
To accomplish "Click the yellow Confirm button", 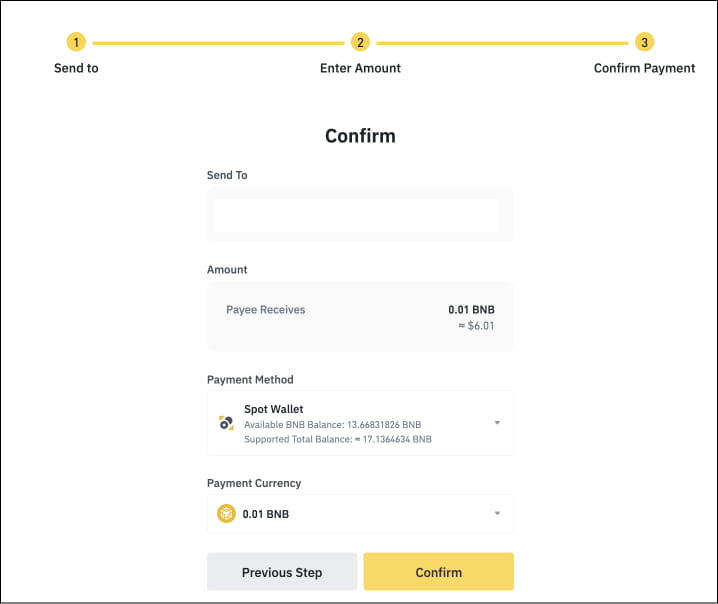I will coord(438,572).
